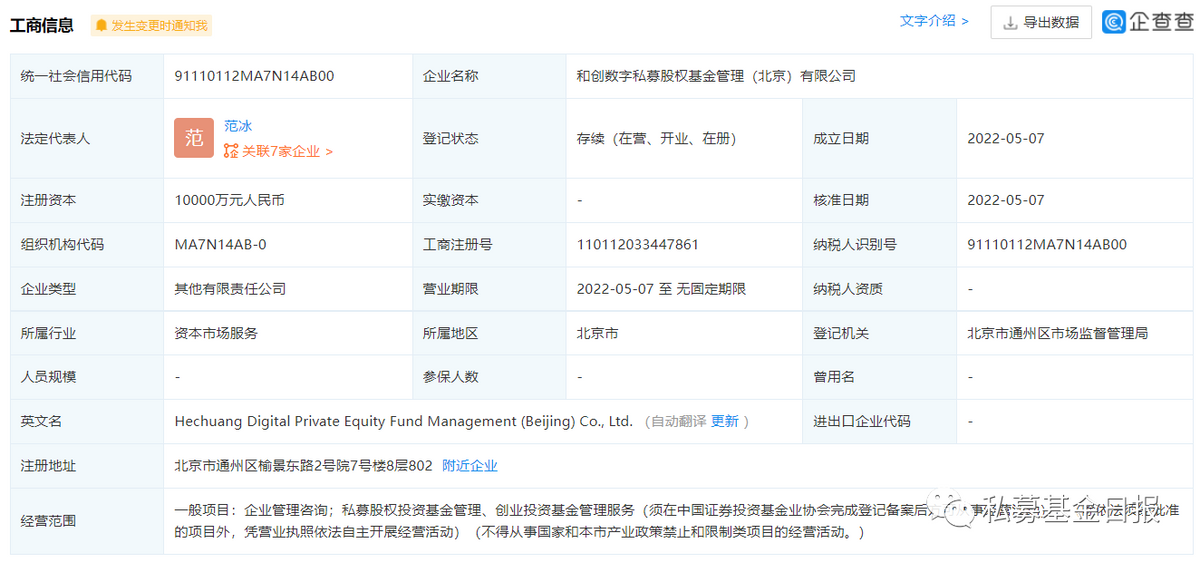1200x563 pixels.
Task: Click the 曾用名 label cell
Action: click(x=879, y=377)
